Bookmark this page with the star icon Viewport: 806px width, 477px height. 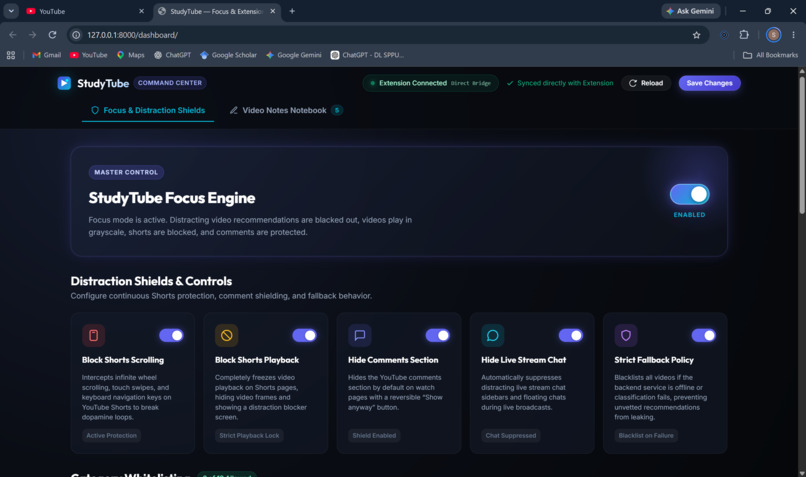coord(697,35)
